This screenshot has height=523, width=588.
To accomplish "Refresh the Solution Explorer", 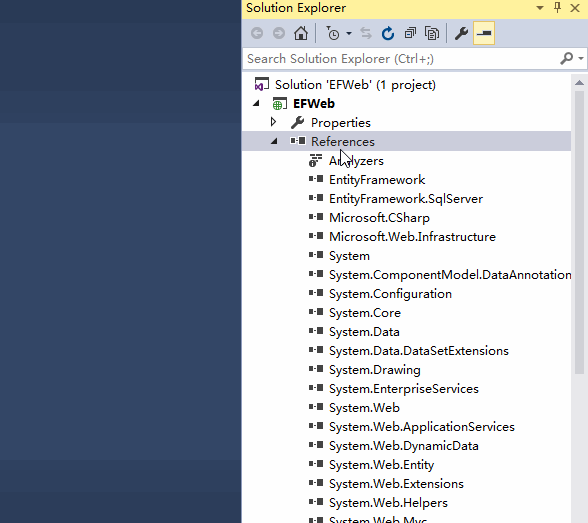I will tap(388, 33).
